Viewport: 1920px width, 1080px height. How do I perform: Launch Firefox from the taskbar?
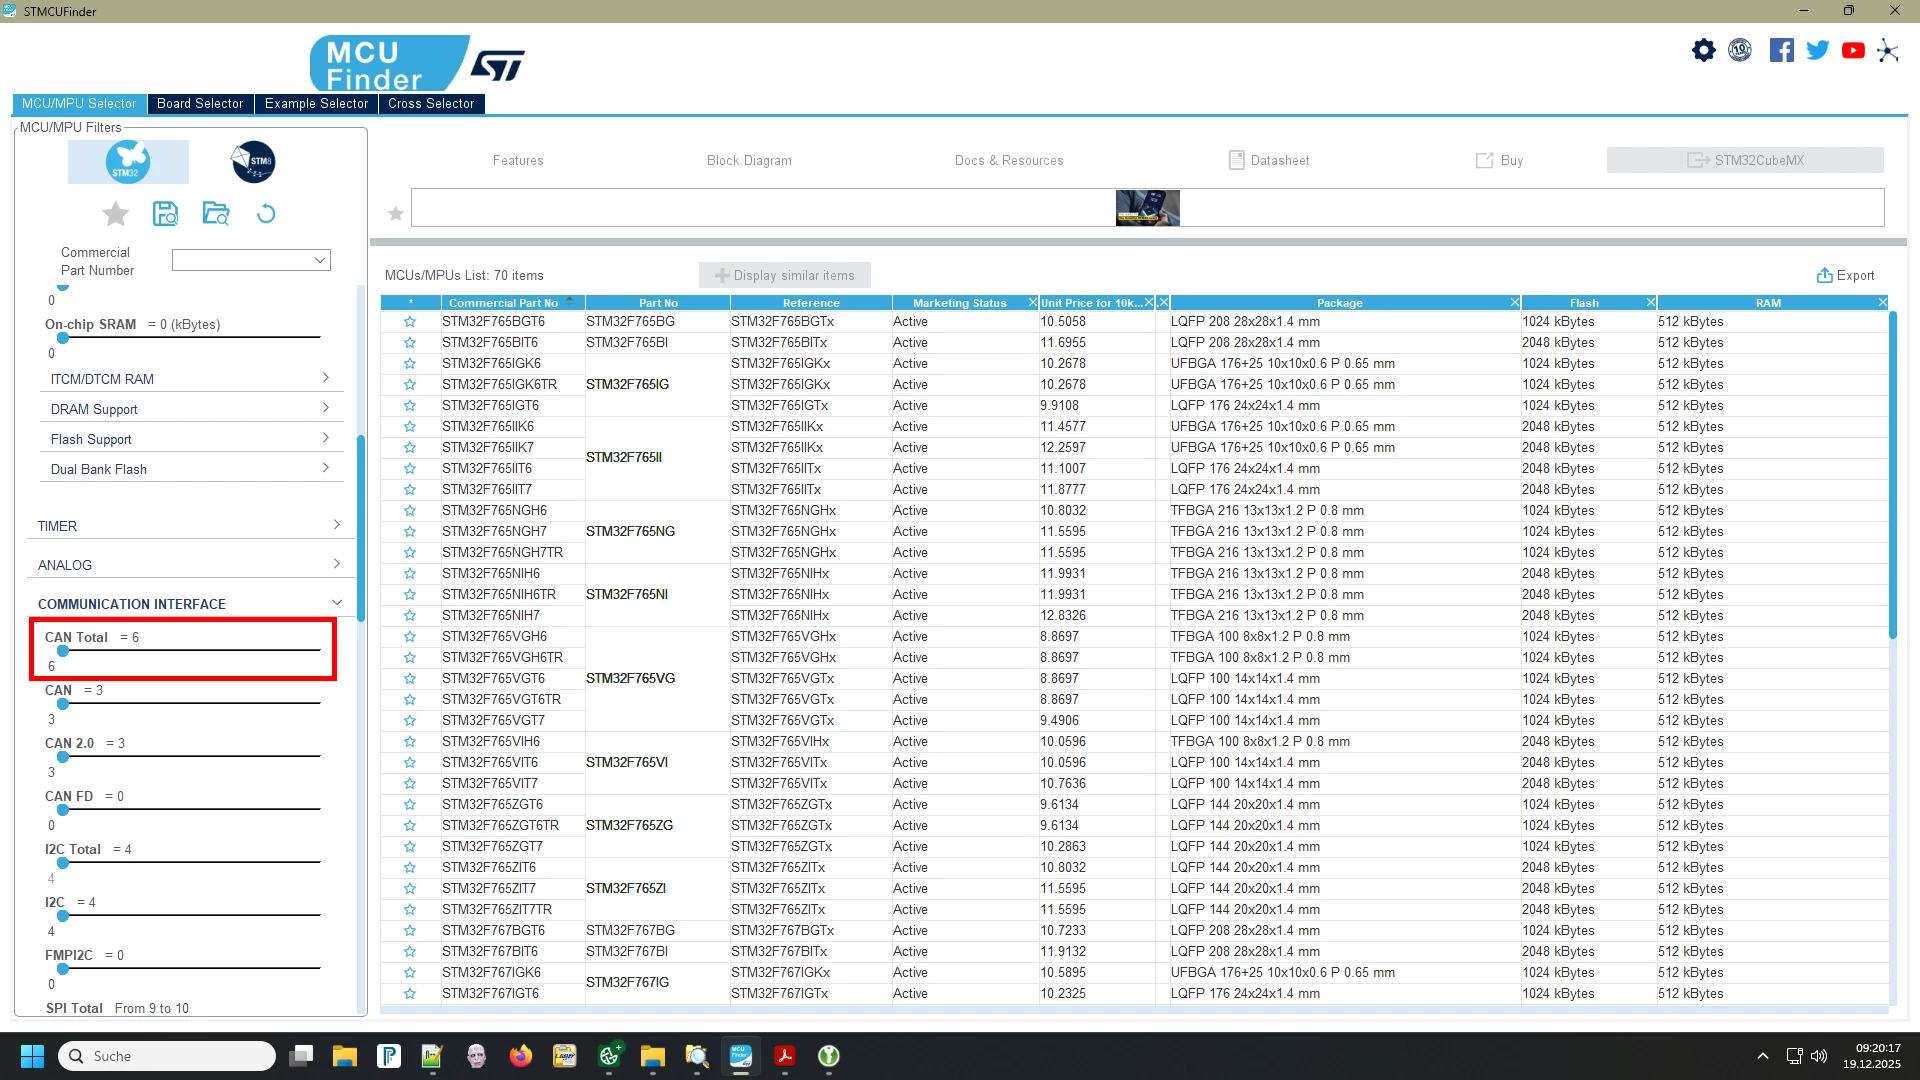[x=521, y=1056]
